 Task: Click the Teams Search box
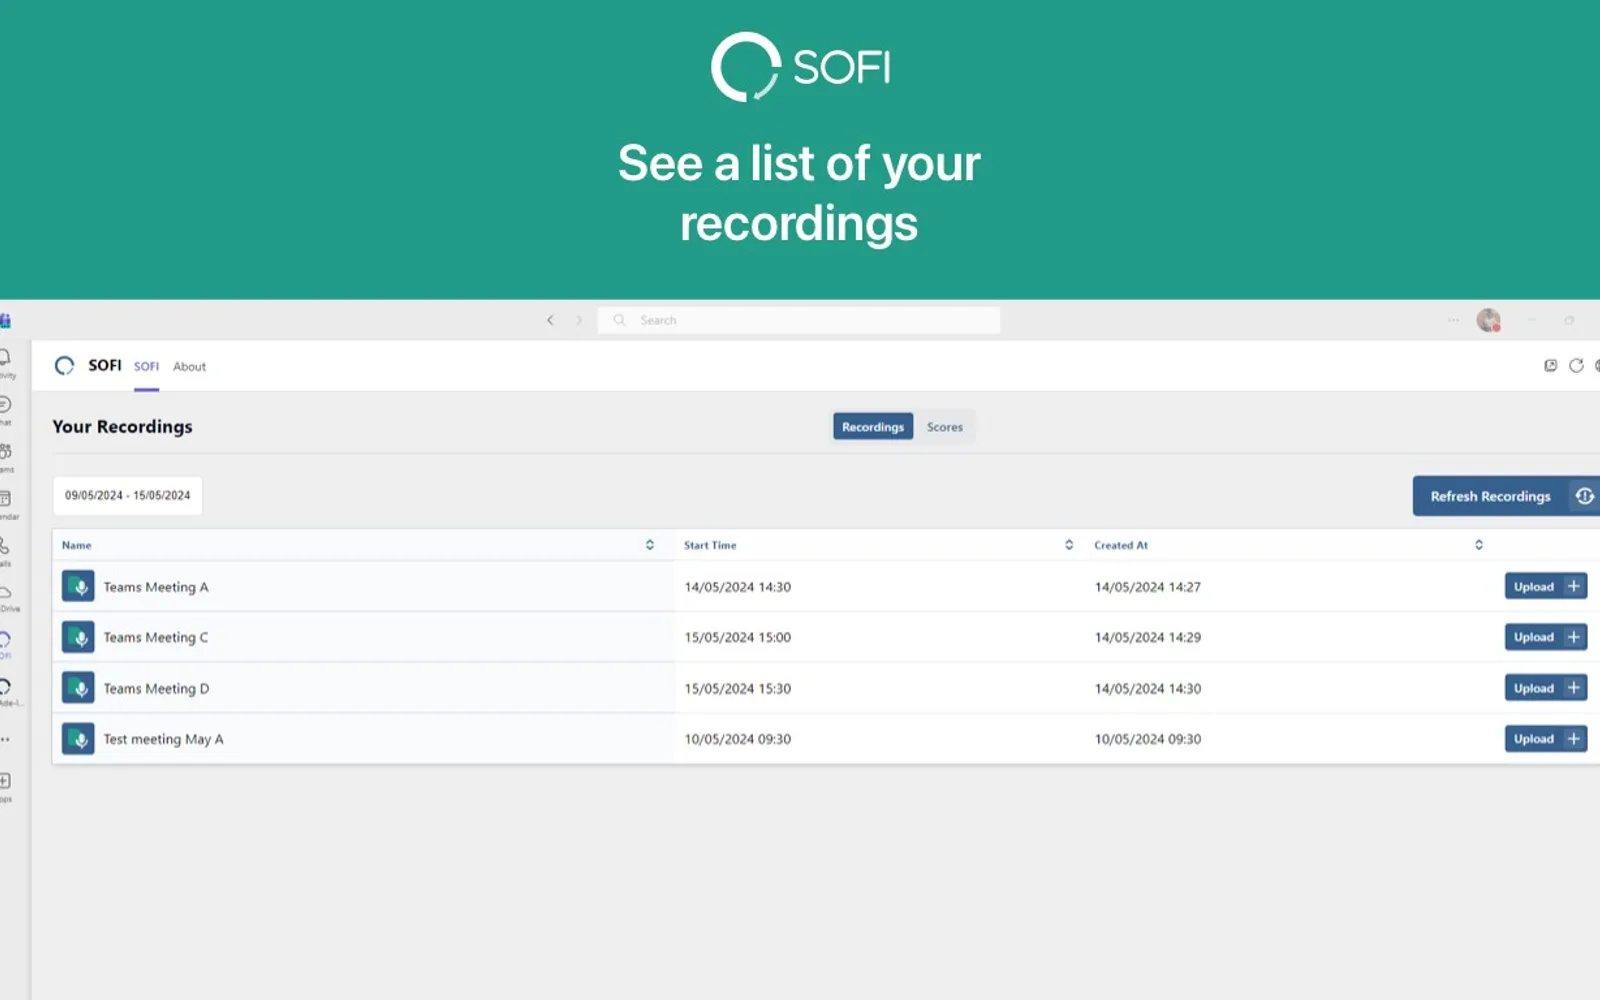(799, 320)
